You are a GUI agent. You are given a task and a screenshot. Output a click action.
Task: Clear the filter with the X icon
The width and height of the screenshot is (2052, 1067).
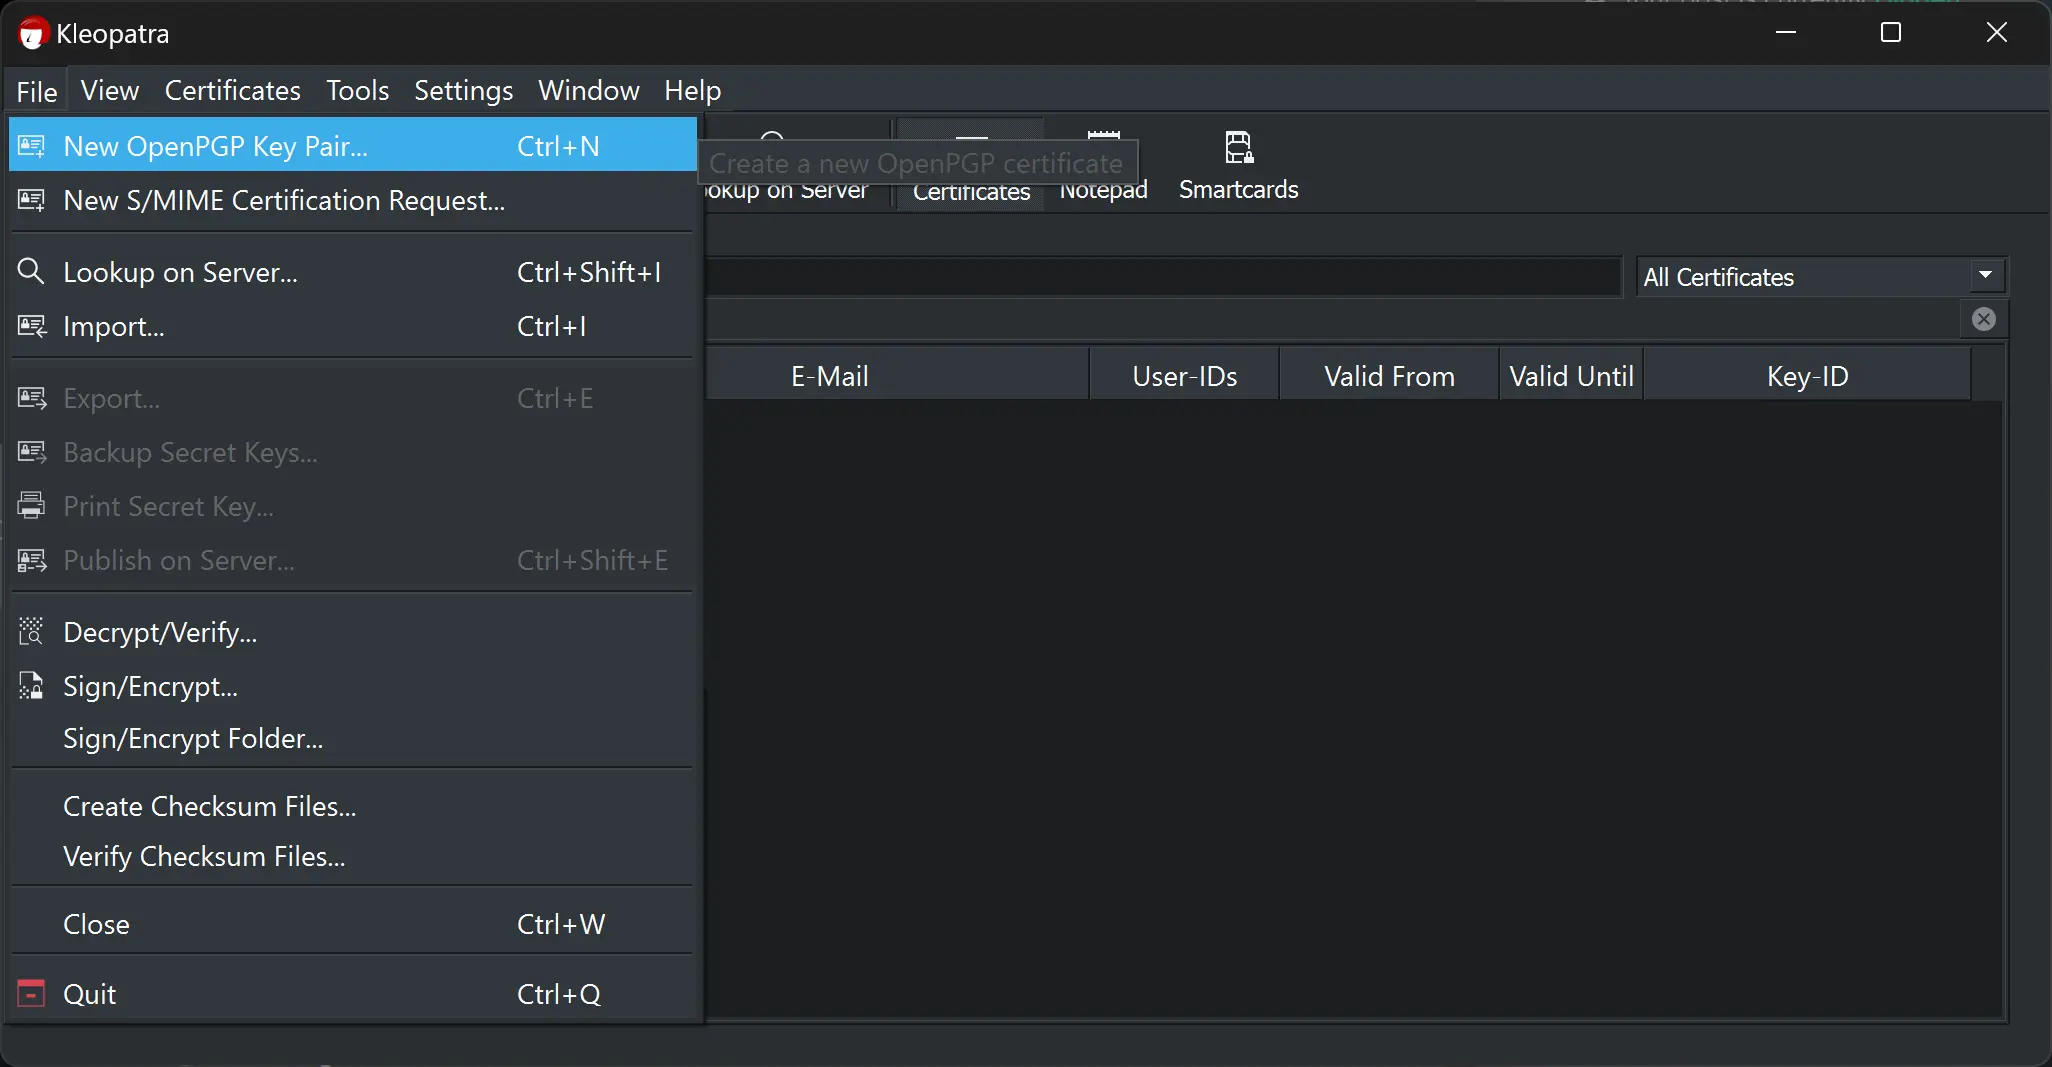1983,319
